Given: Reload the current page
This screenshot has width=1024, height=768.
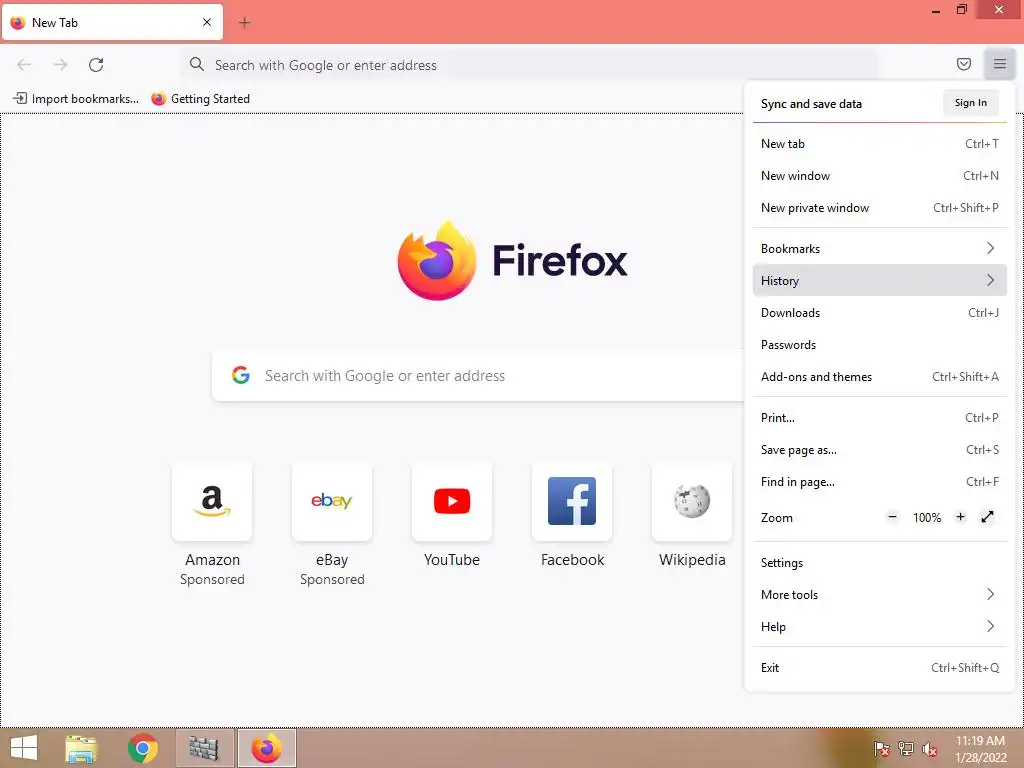Looking at the screenshot, I should 96,65.
